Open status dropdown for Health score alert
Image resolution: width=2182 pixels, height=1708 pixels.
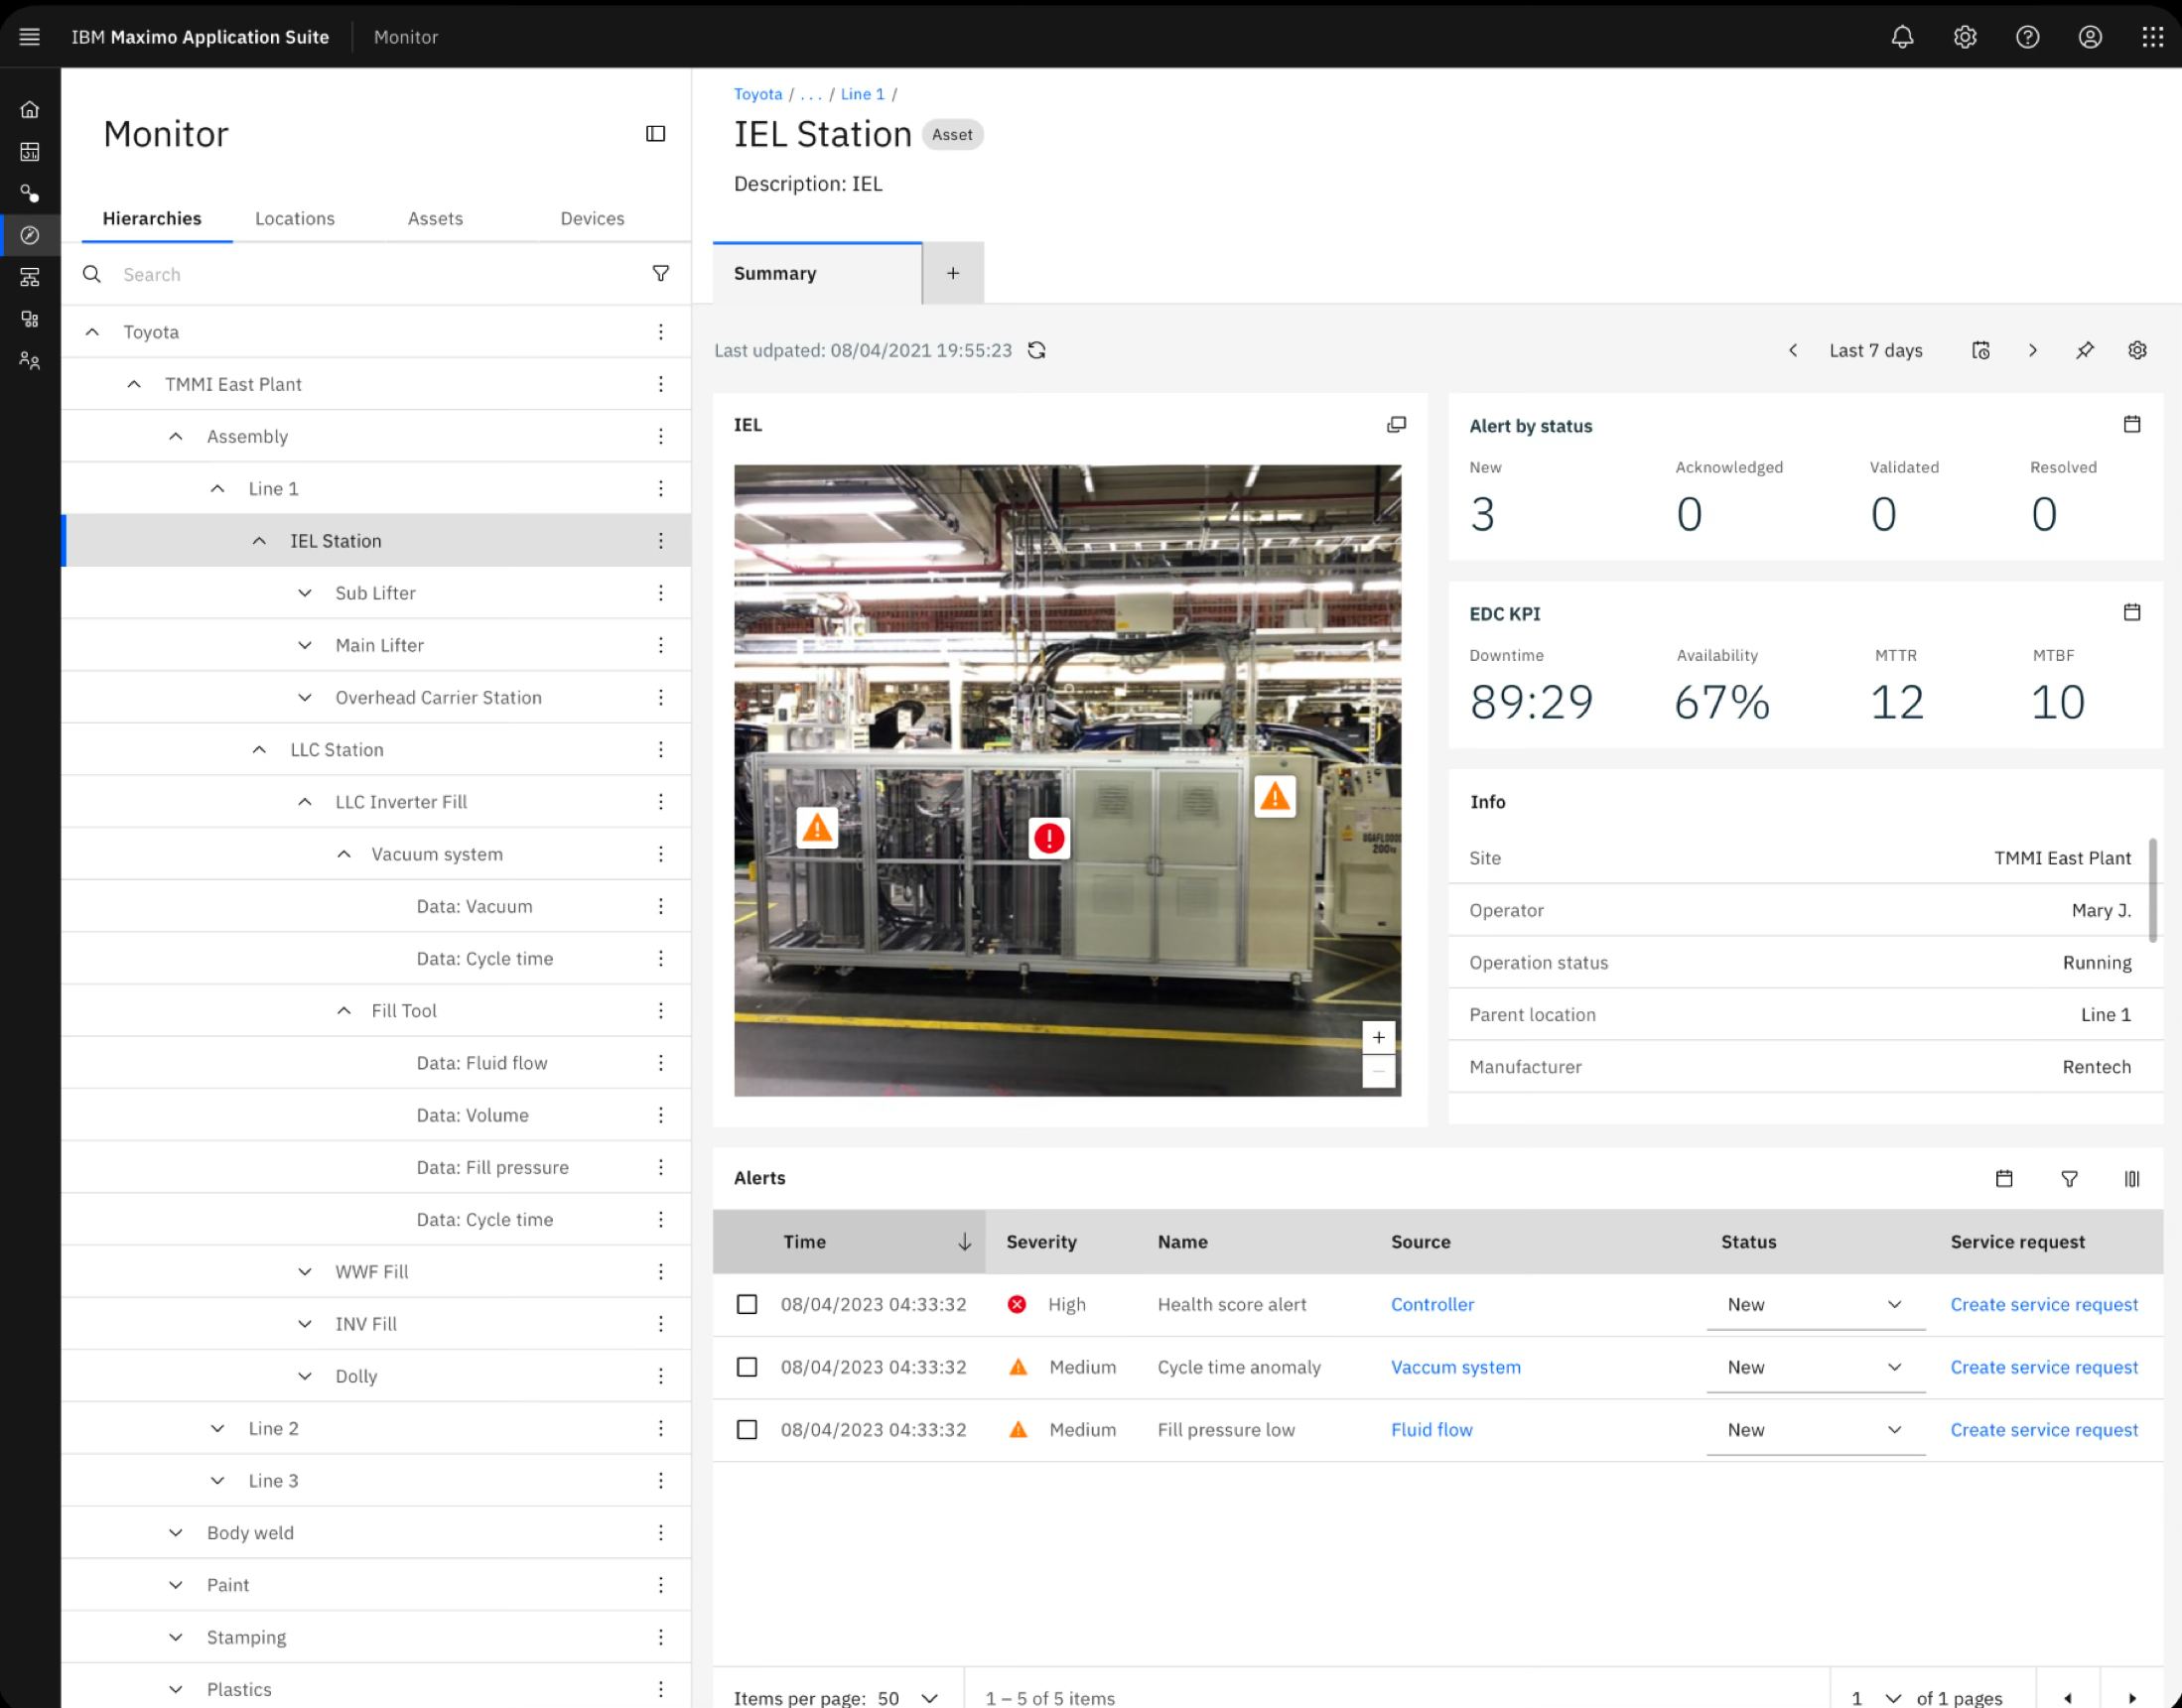1815,1304
